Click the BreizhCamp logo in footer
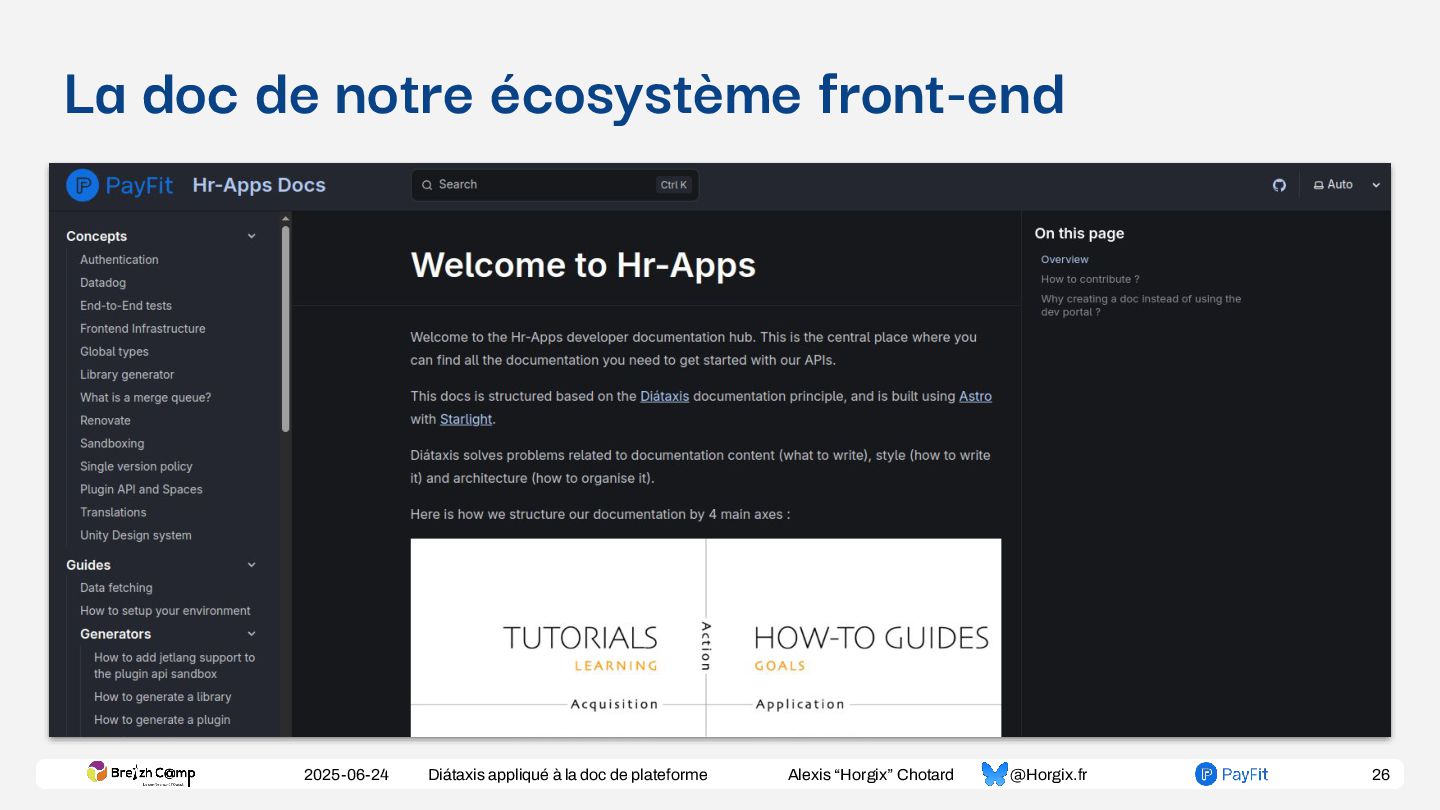Image resolution: width=1440 pixels, height=810 pixels. point(140,773)
